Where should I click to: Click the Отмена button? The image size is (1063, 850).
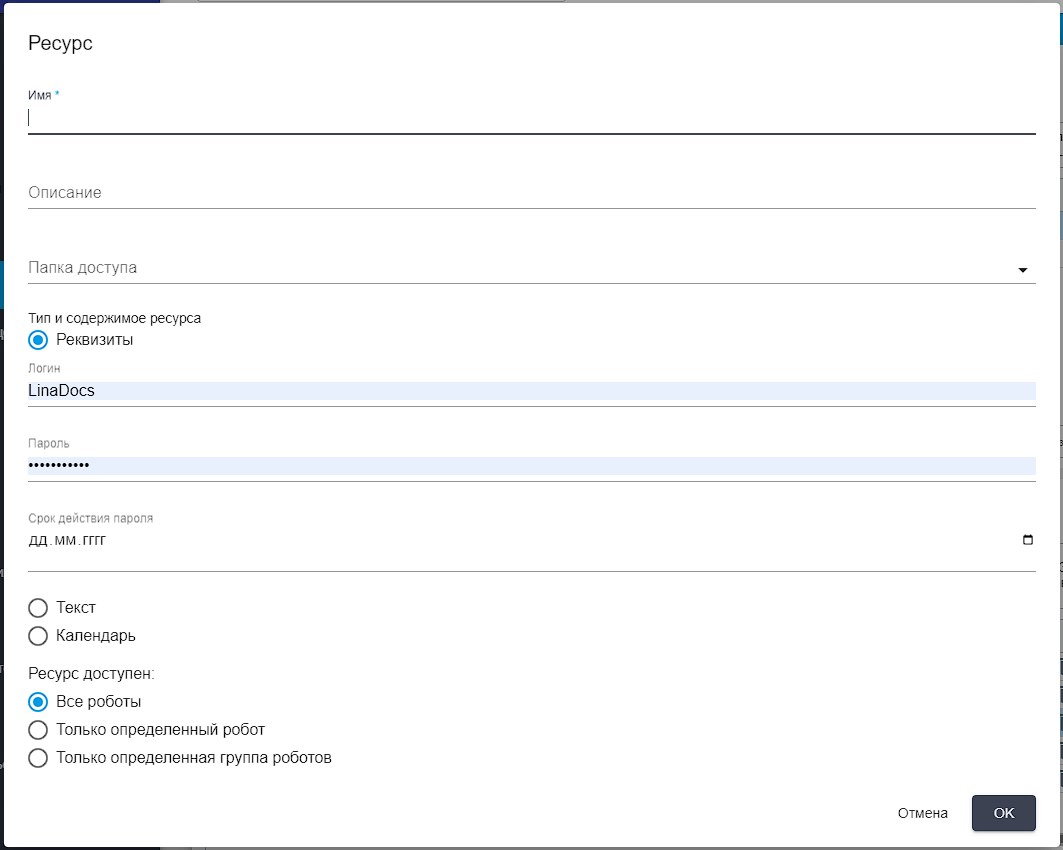(x=922, y=813)
